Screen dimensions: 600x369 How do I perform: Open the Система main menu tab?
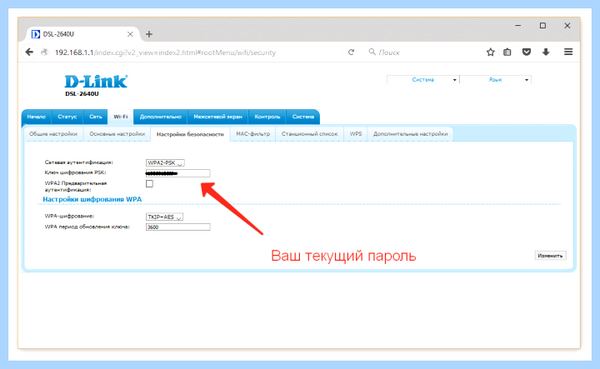(x=303, y=117)
